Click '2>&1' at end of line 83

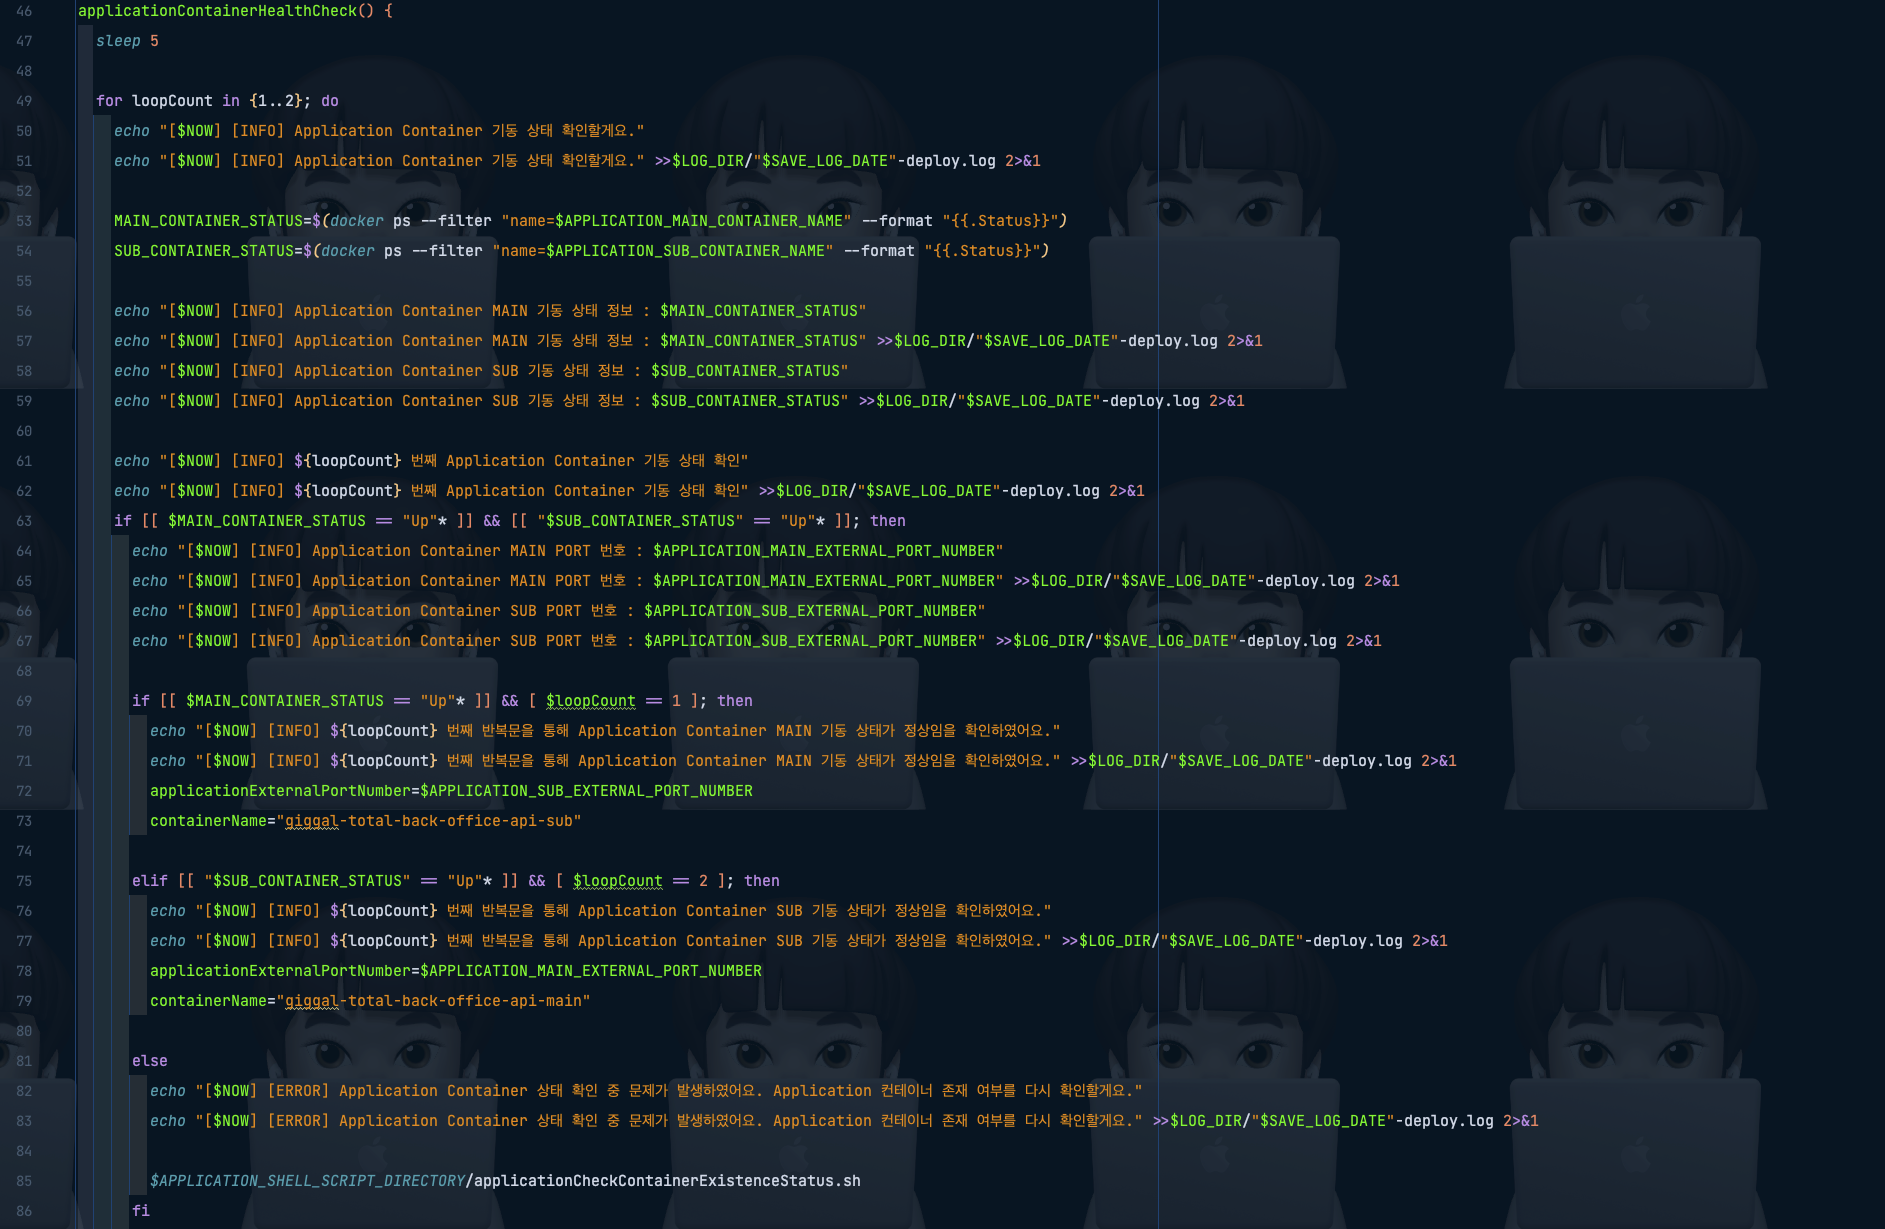pyautogui.click(x=1521, y=1121)
